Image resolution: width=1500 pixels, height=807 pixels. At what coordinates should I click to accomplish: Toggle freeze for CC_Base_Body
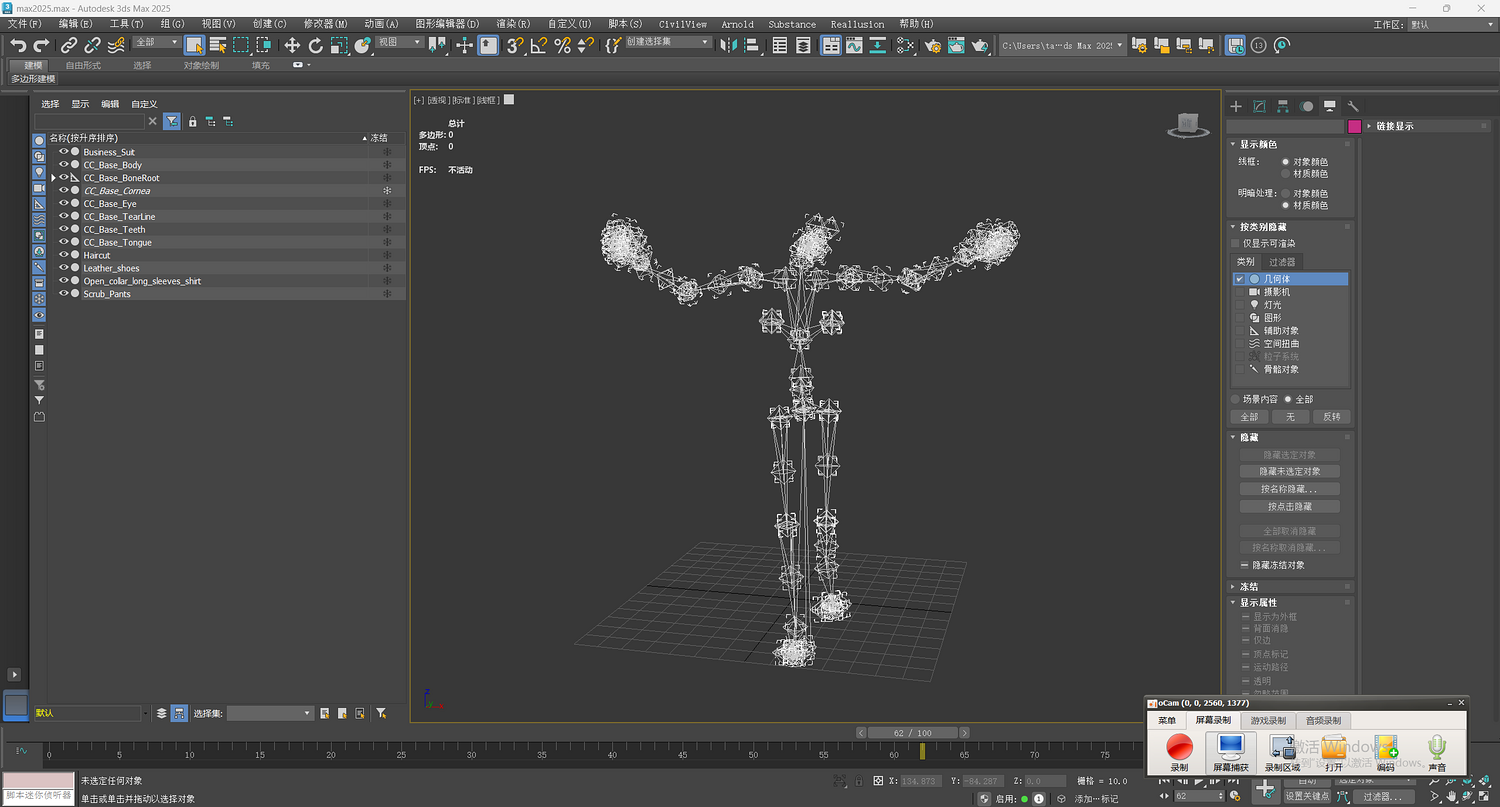(x=387, y=165)
